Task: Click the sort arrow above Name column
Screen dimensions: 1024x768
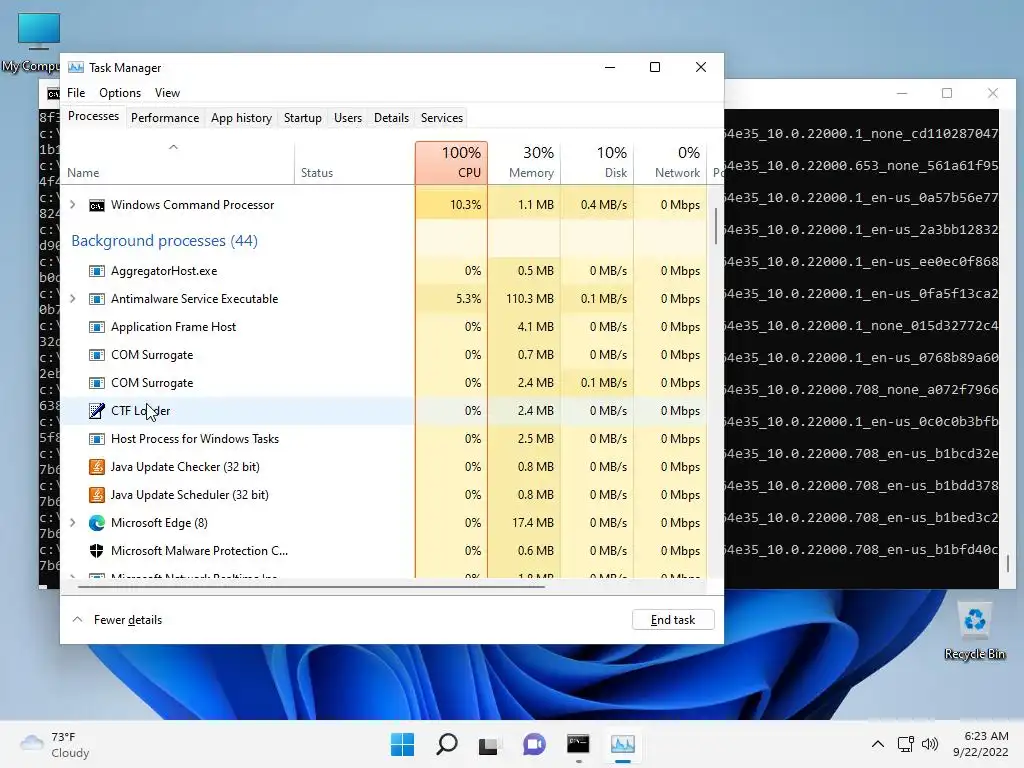Action: point(173,147)
